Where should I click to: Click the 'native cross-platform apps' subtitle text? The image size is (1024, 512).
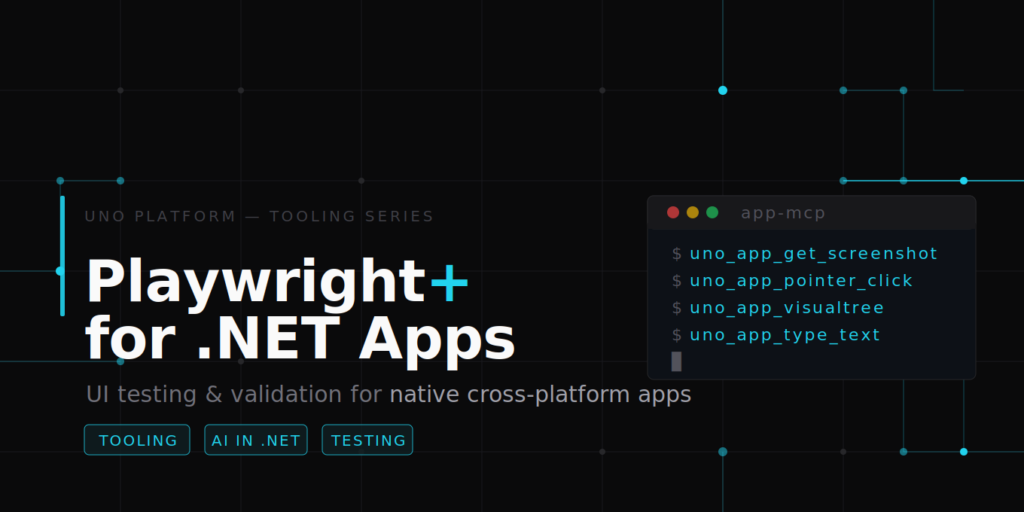(x=540, y=394)
